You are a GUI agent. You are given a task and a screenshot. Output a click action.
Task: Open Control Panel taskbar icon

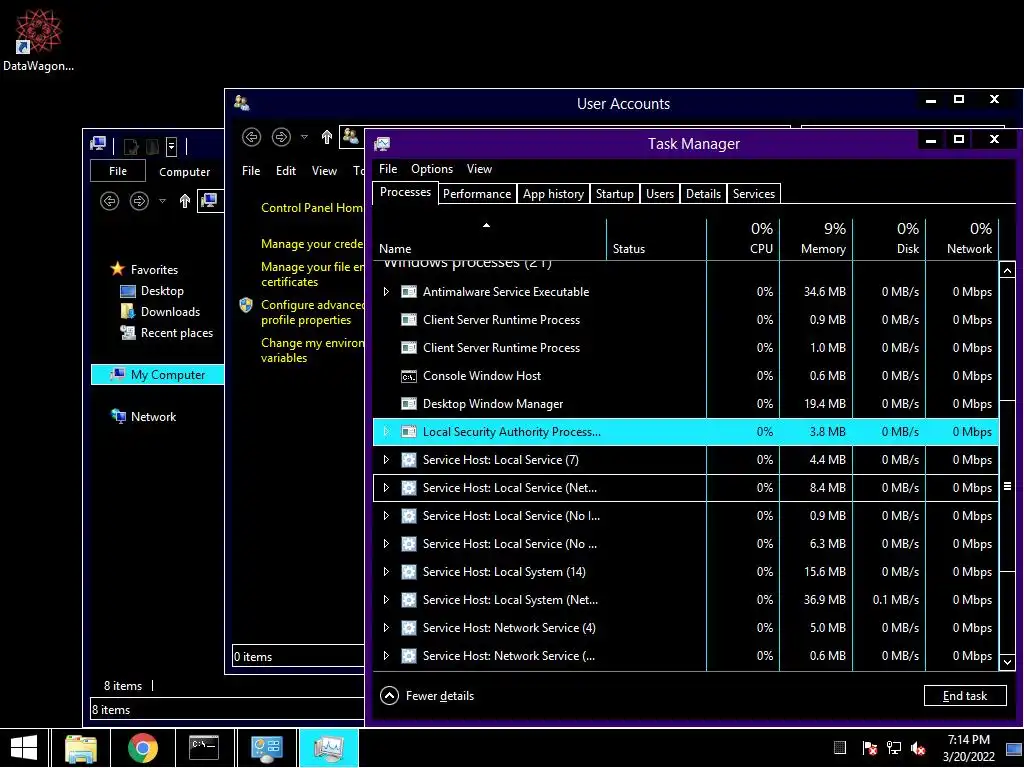[266, 748]
